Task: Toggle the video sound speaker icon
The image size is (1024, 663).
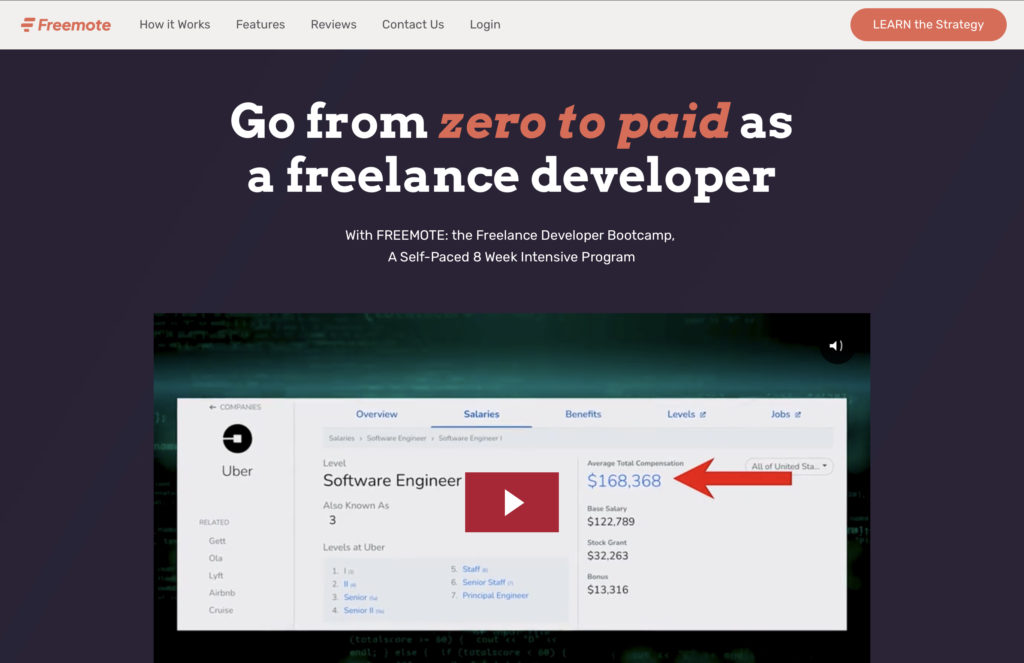Action: point(836,346)
